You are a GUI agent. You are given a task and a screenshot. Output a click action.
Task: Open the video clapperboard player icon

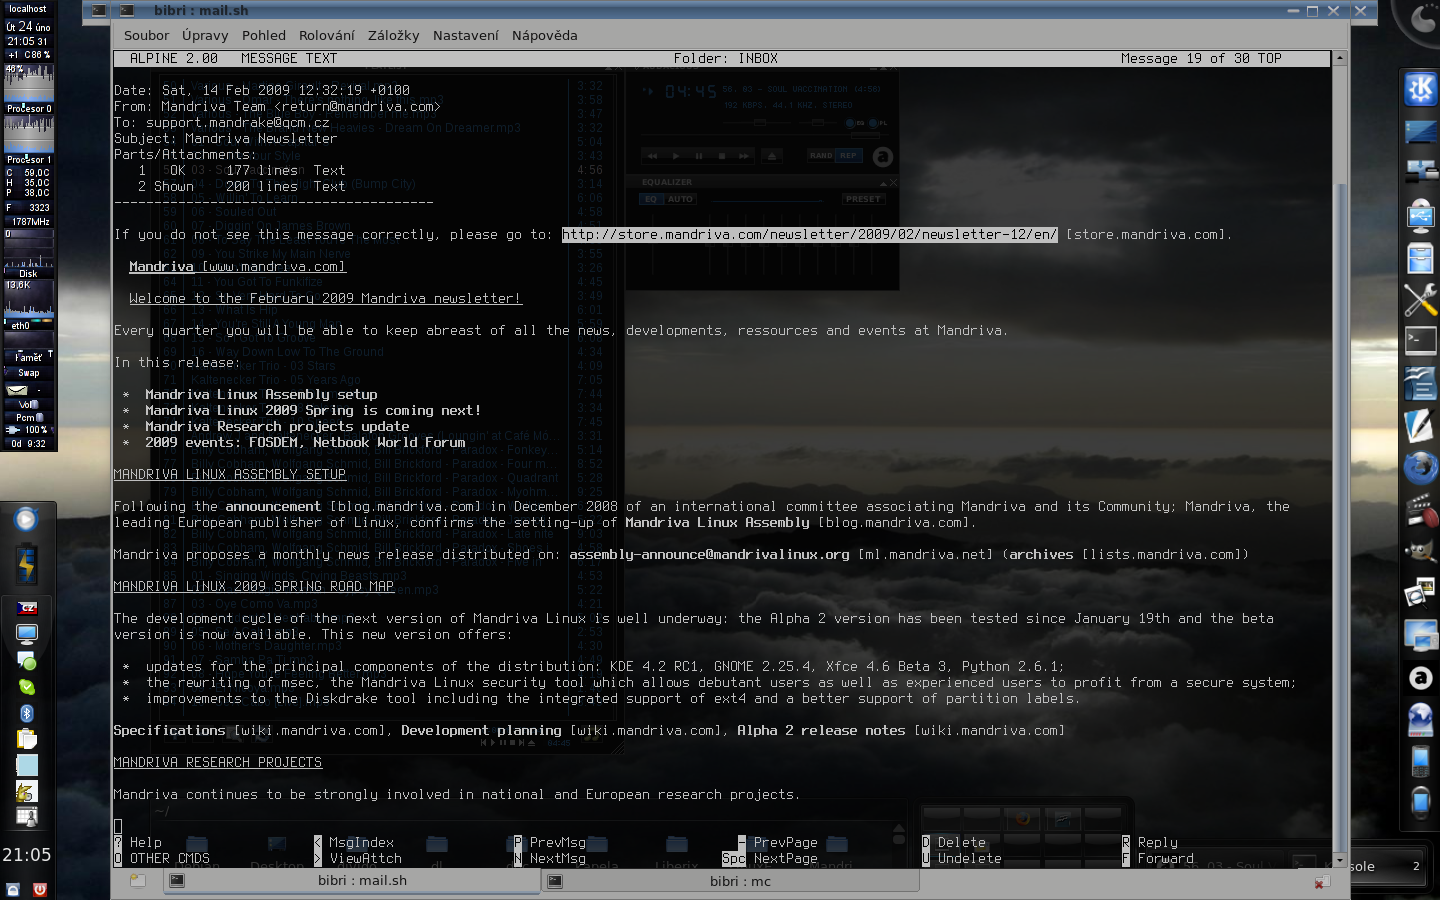point(1420,509)
